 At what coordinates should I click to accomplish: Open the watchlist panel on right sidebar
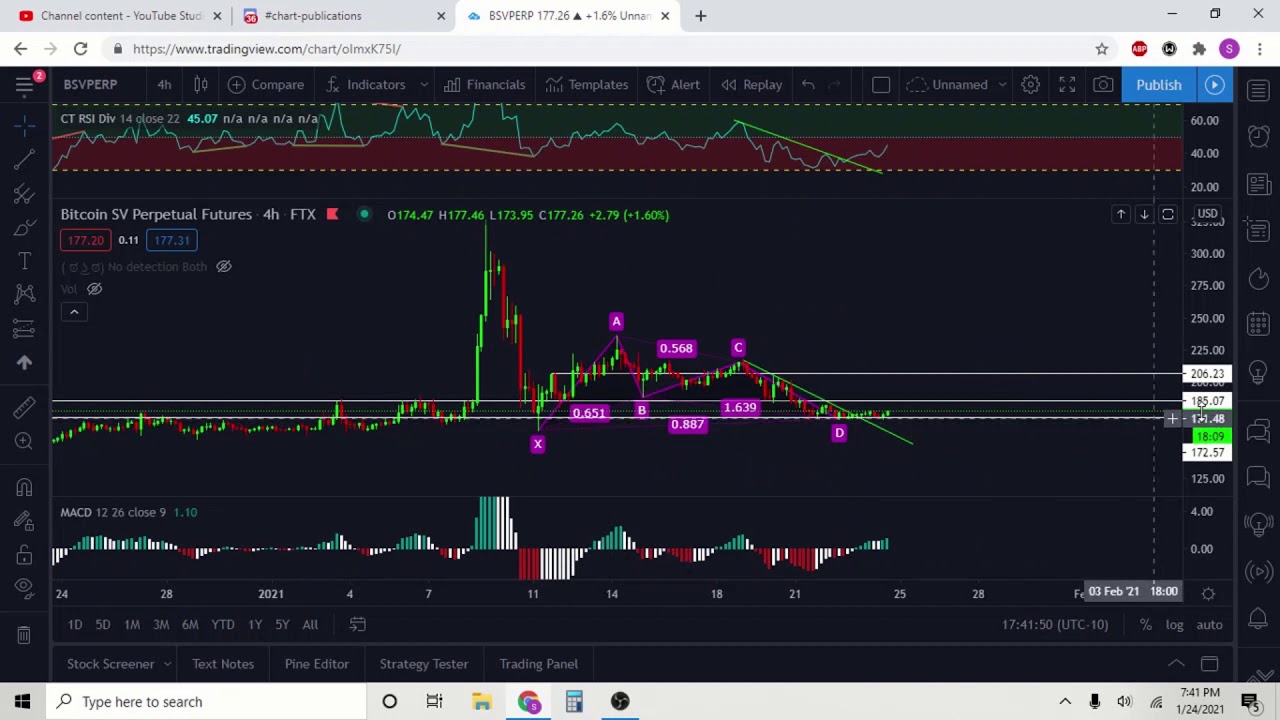pyautogui.click(x=1258, y=91)
